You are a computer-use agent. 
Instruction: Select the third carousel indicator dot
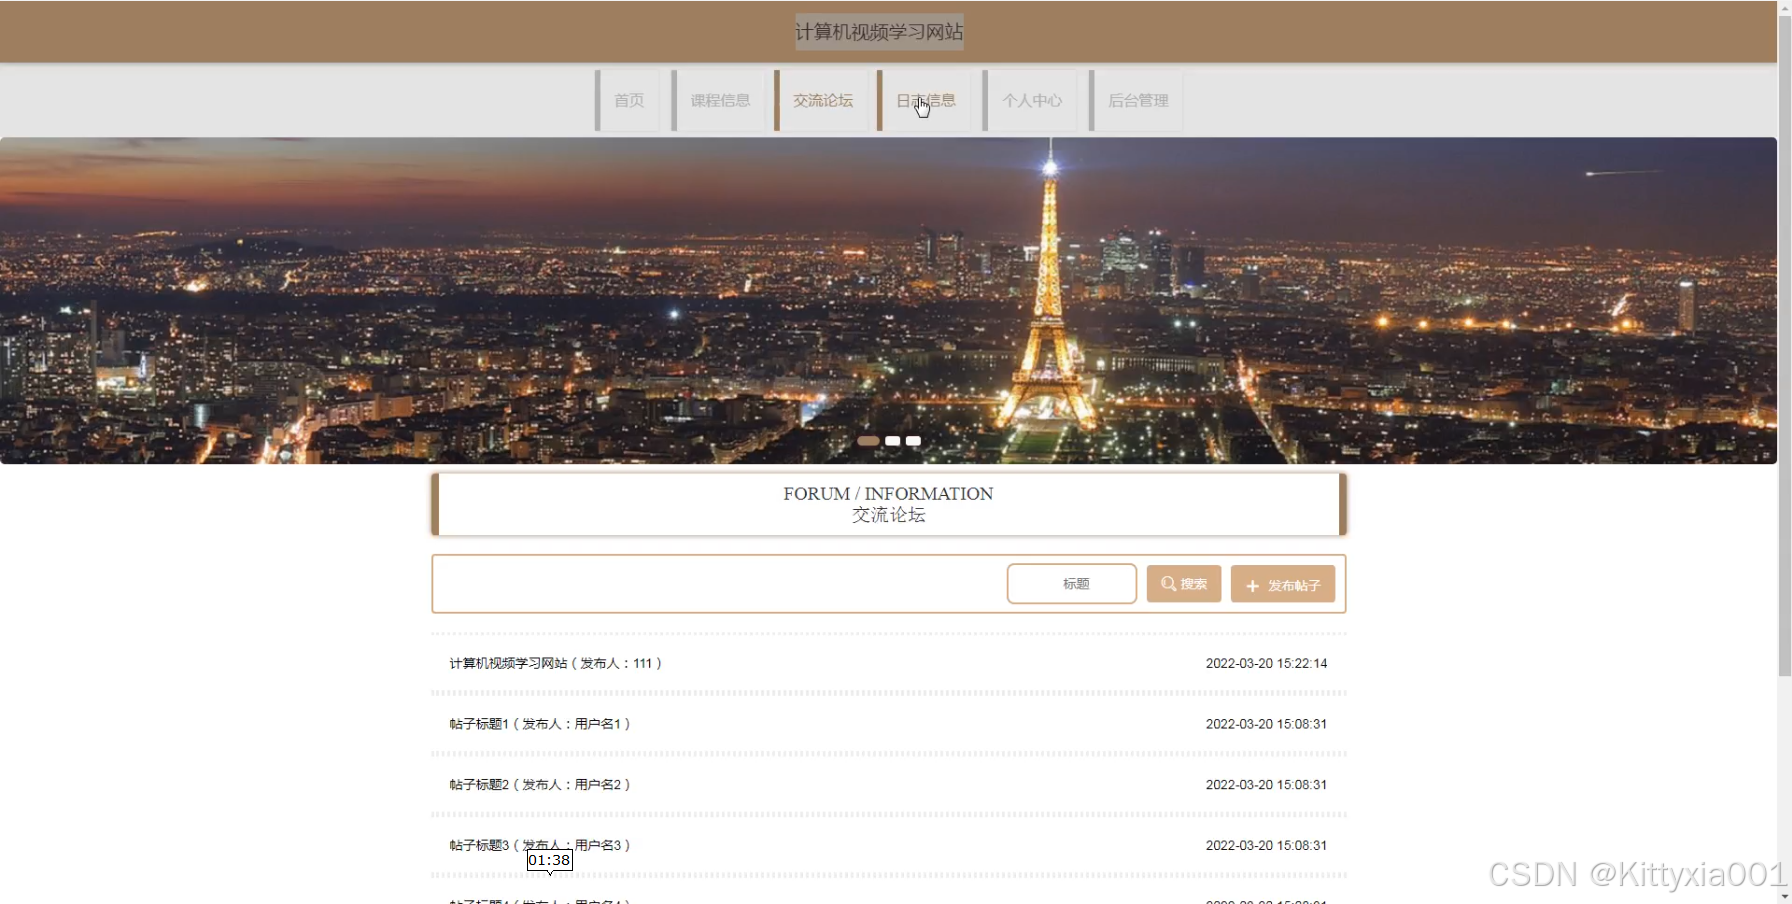point(913,441)
